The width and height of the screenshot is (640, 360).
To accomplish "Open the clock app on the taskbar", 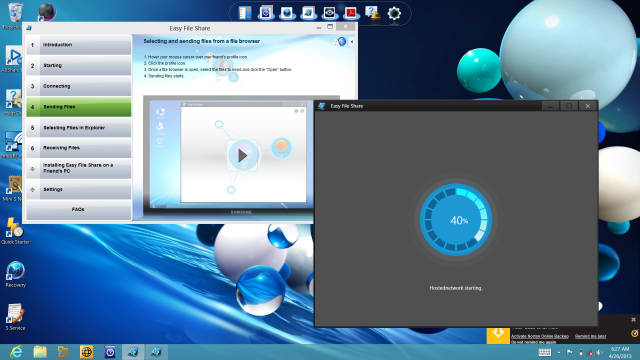I will tap(109, 352).
